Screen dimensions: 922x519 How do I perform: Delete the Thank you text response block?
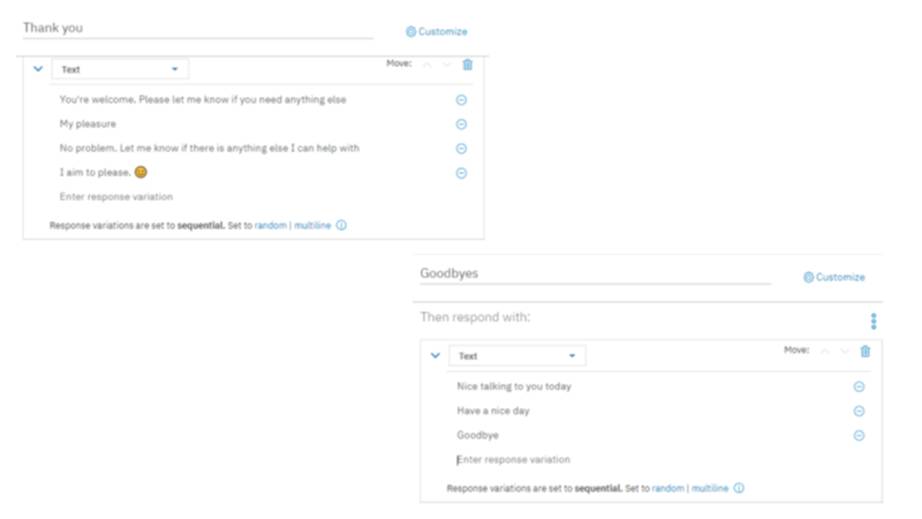pyautogui.click(x=468, y=65)
